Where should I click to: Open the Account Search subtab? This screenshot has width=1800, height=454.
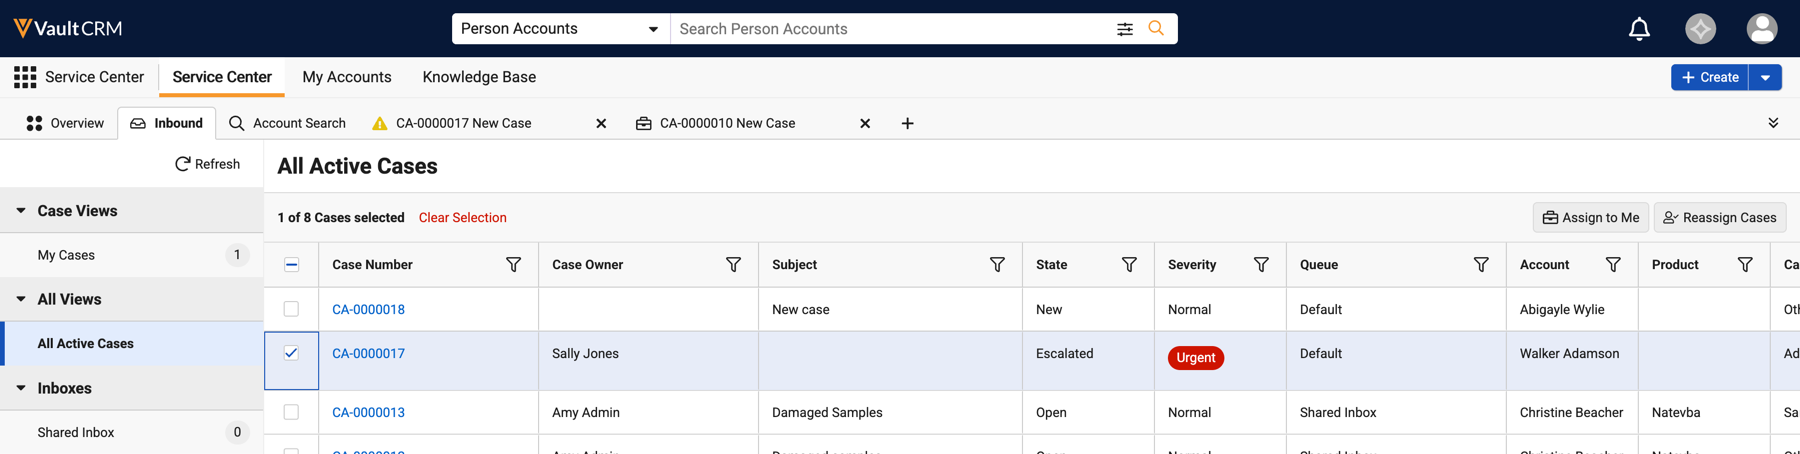pyautogui.click(x=287, y=123)
